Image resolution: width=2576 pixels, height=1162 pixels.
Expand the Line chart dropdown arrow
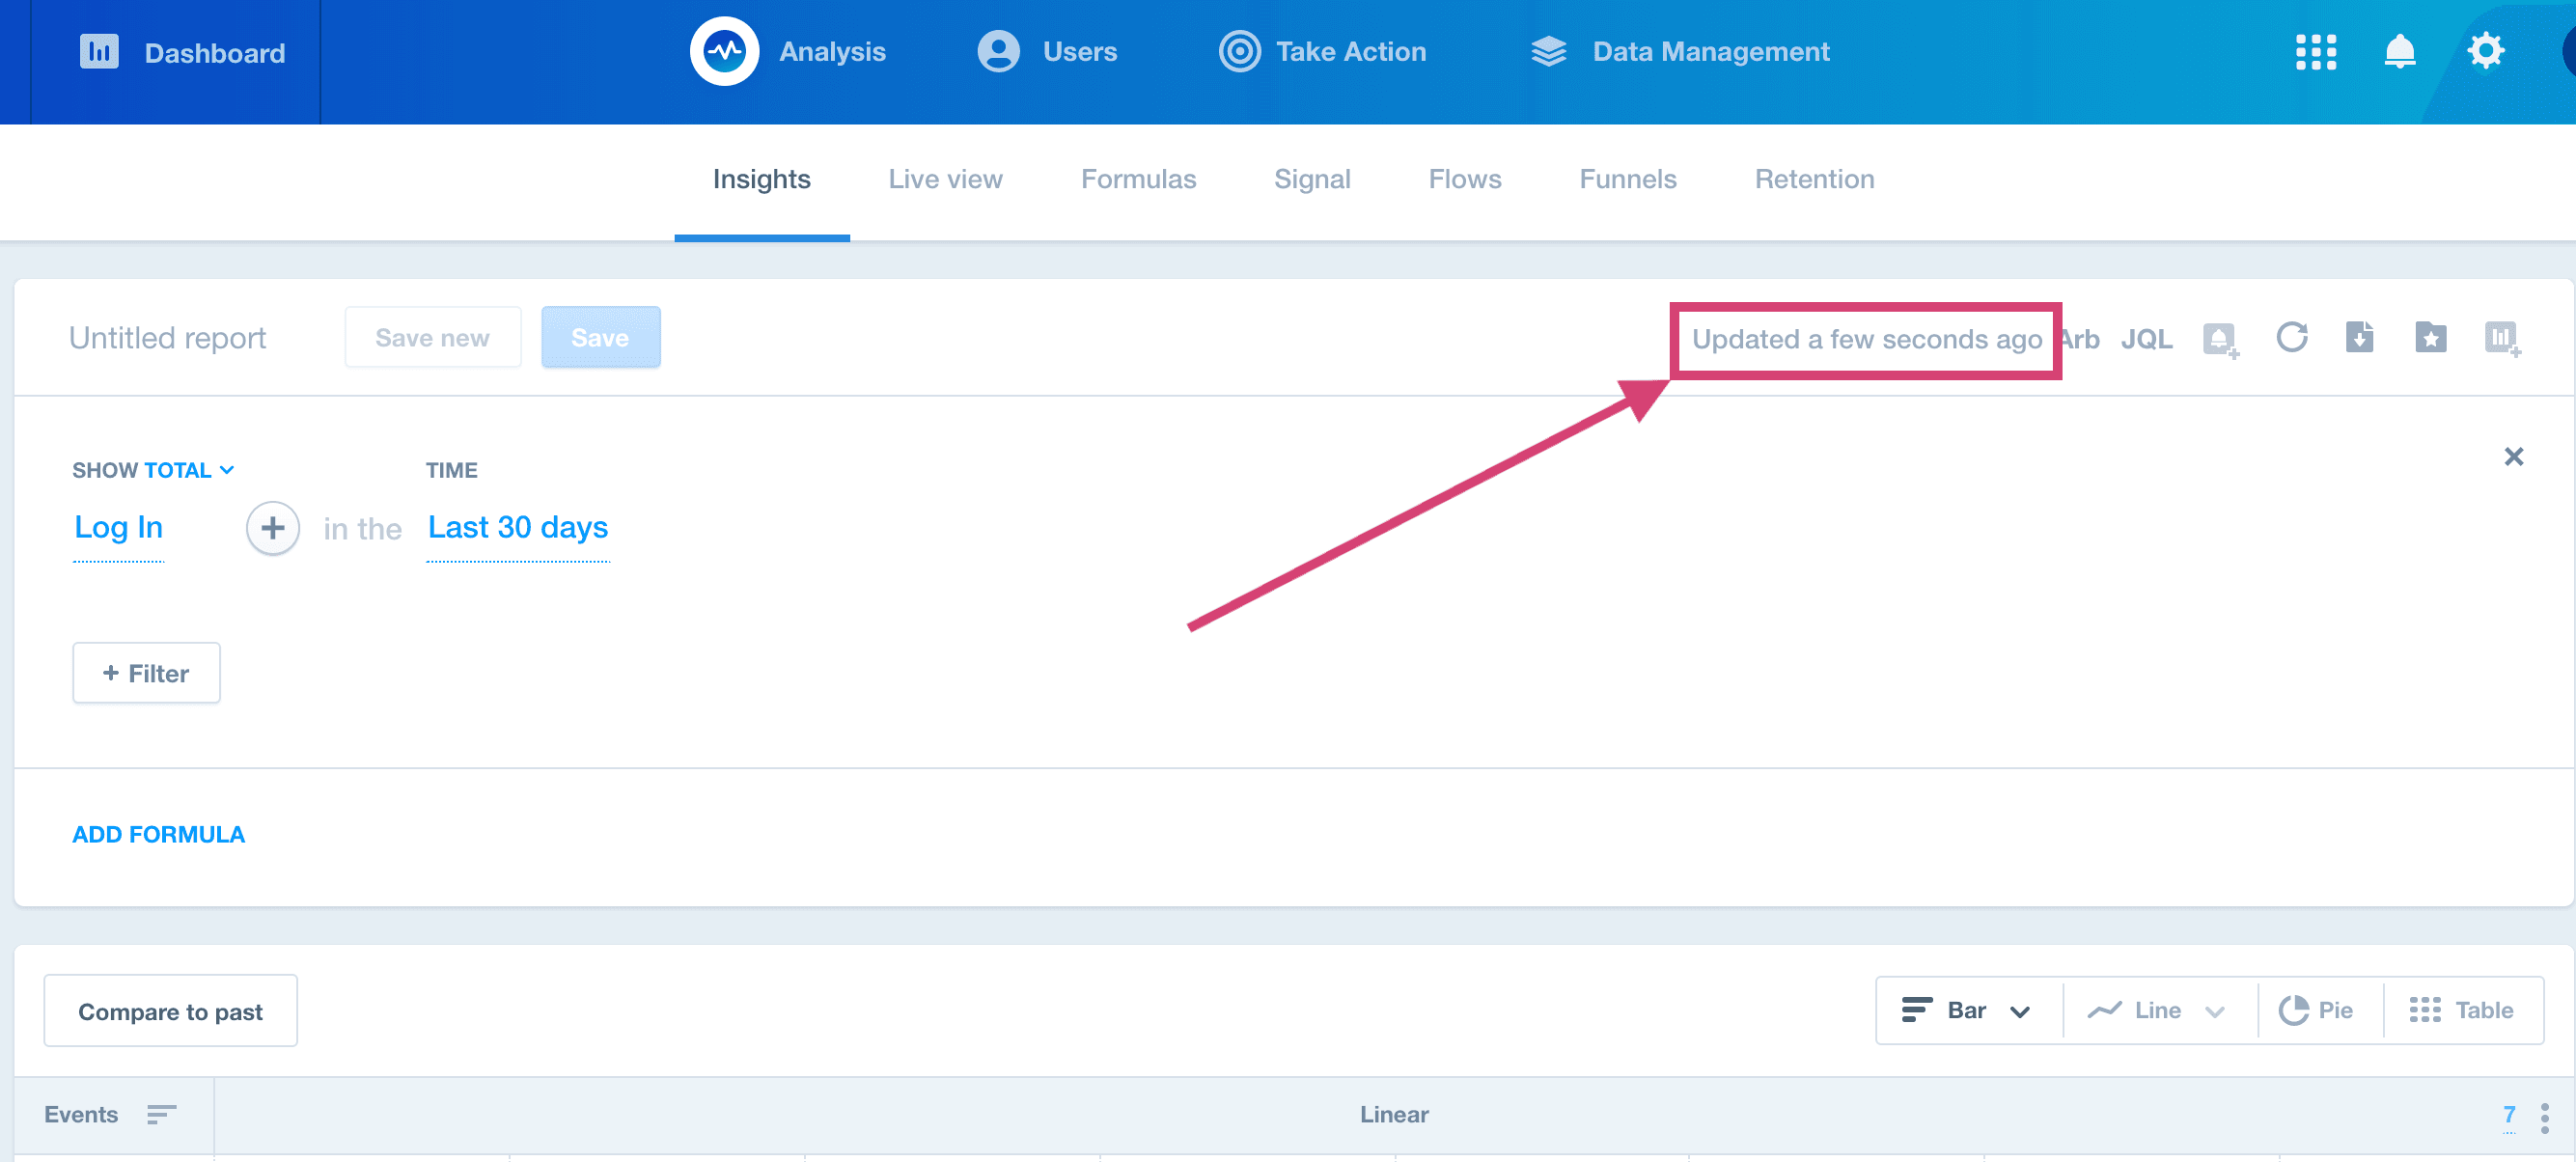[2215, 1011]
